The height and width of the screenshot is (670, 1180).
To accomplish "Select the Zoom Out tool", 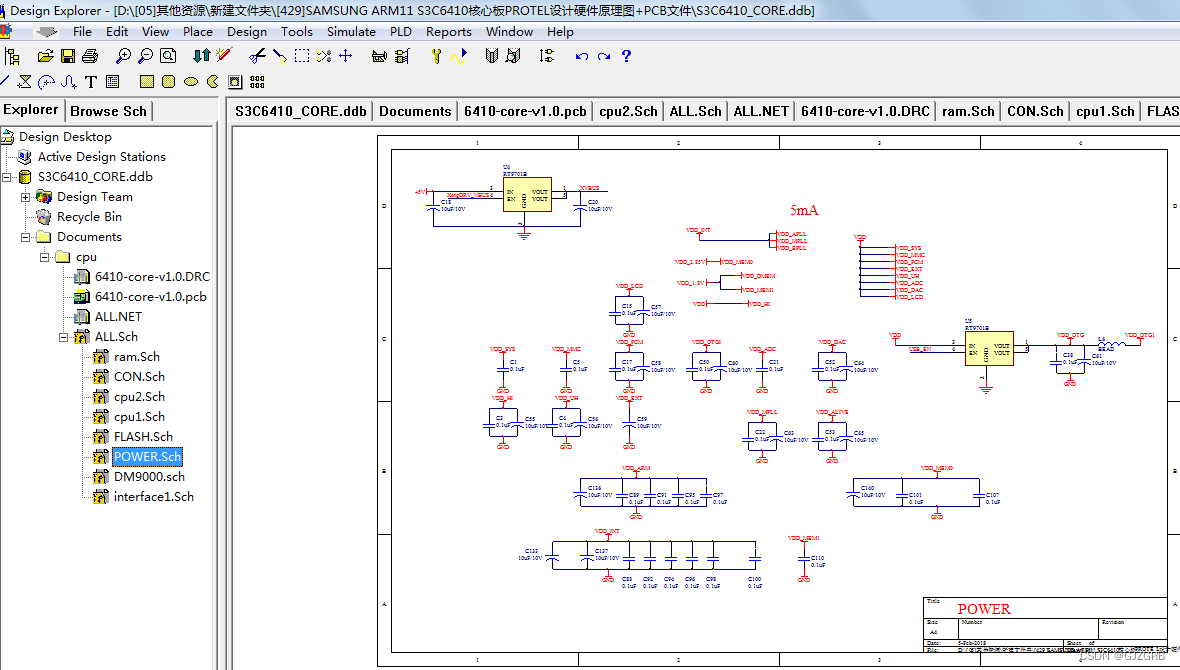I will point(144,56).
